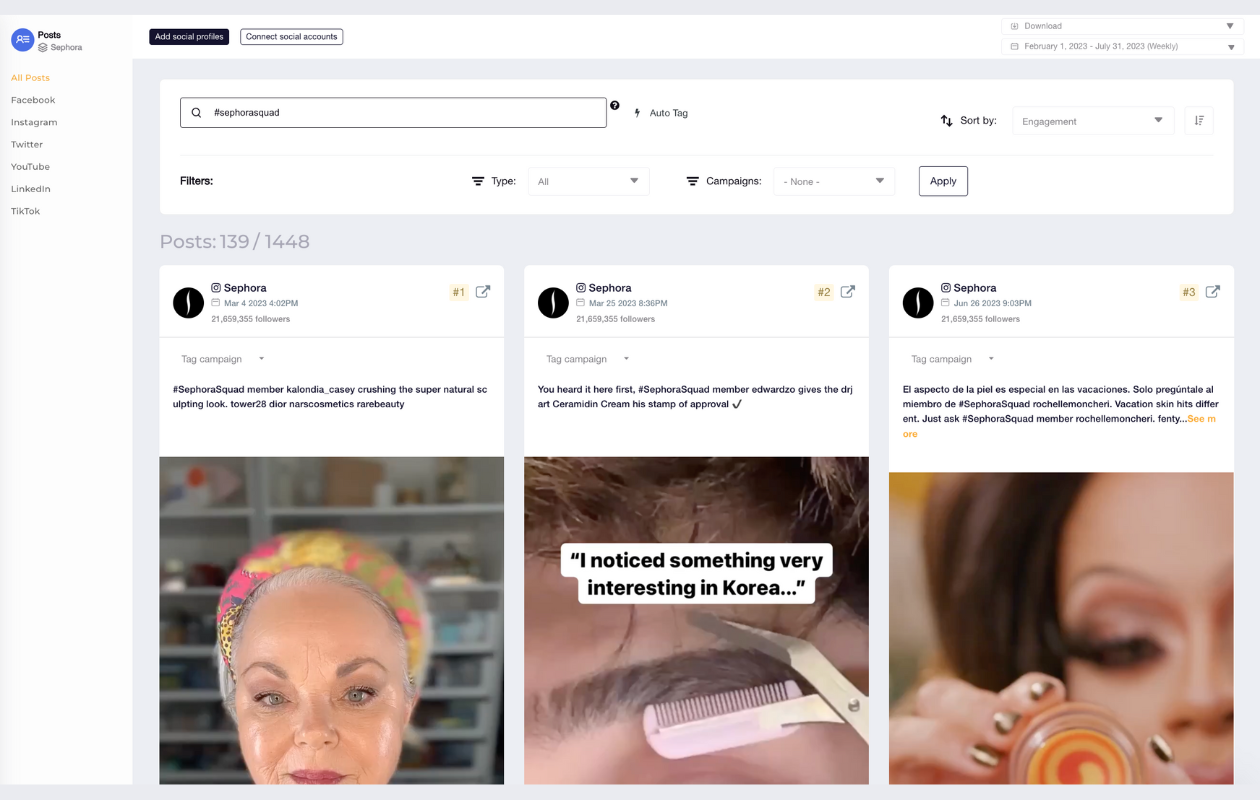
Task: Toggle the sort order direction icon
Action: [1199, 120]
